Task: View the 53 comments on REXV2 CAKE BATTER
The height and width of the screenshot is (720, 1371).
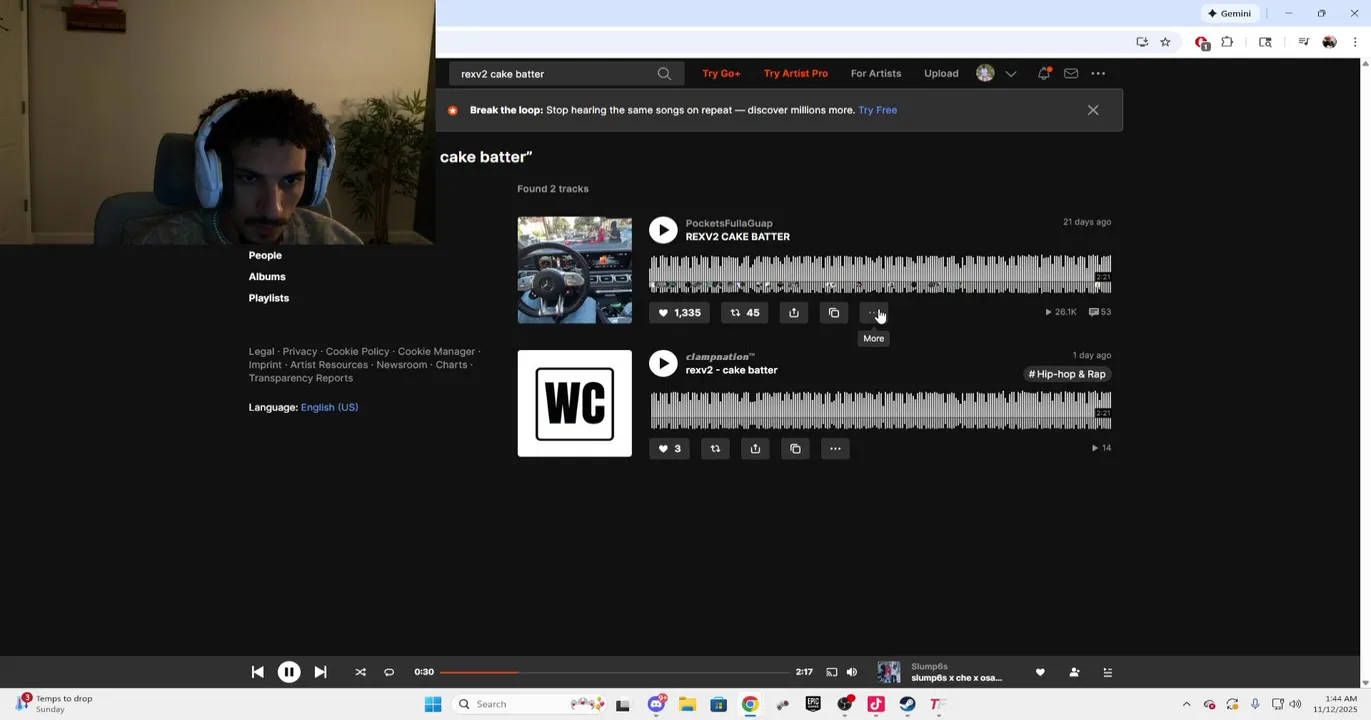Action: 1100,312
